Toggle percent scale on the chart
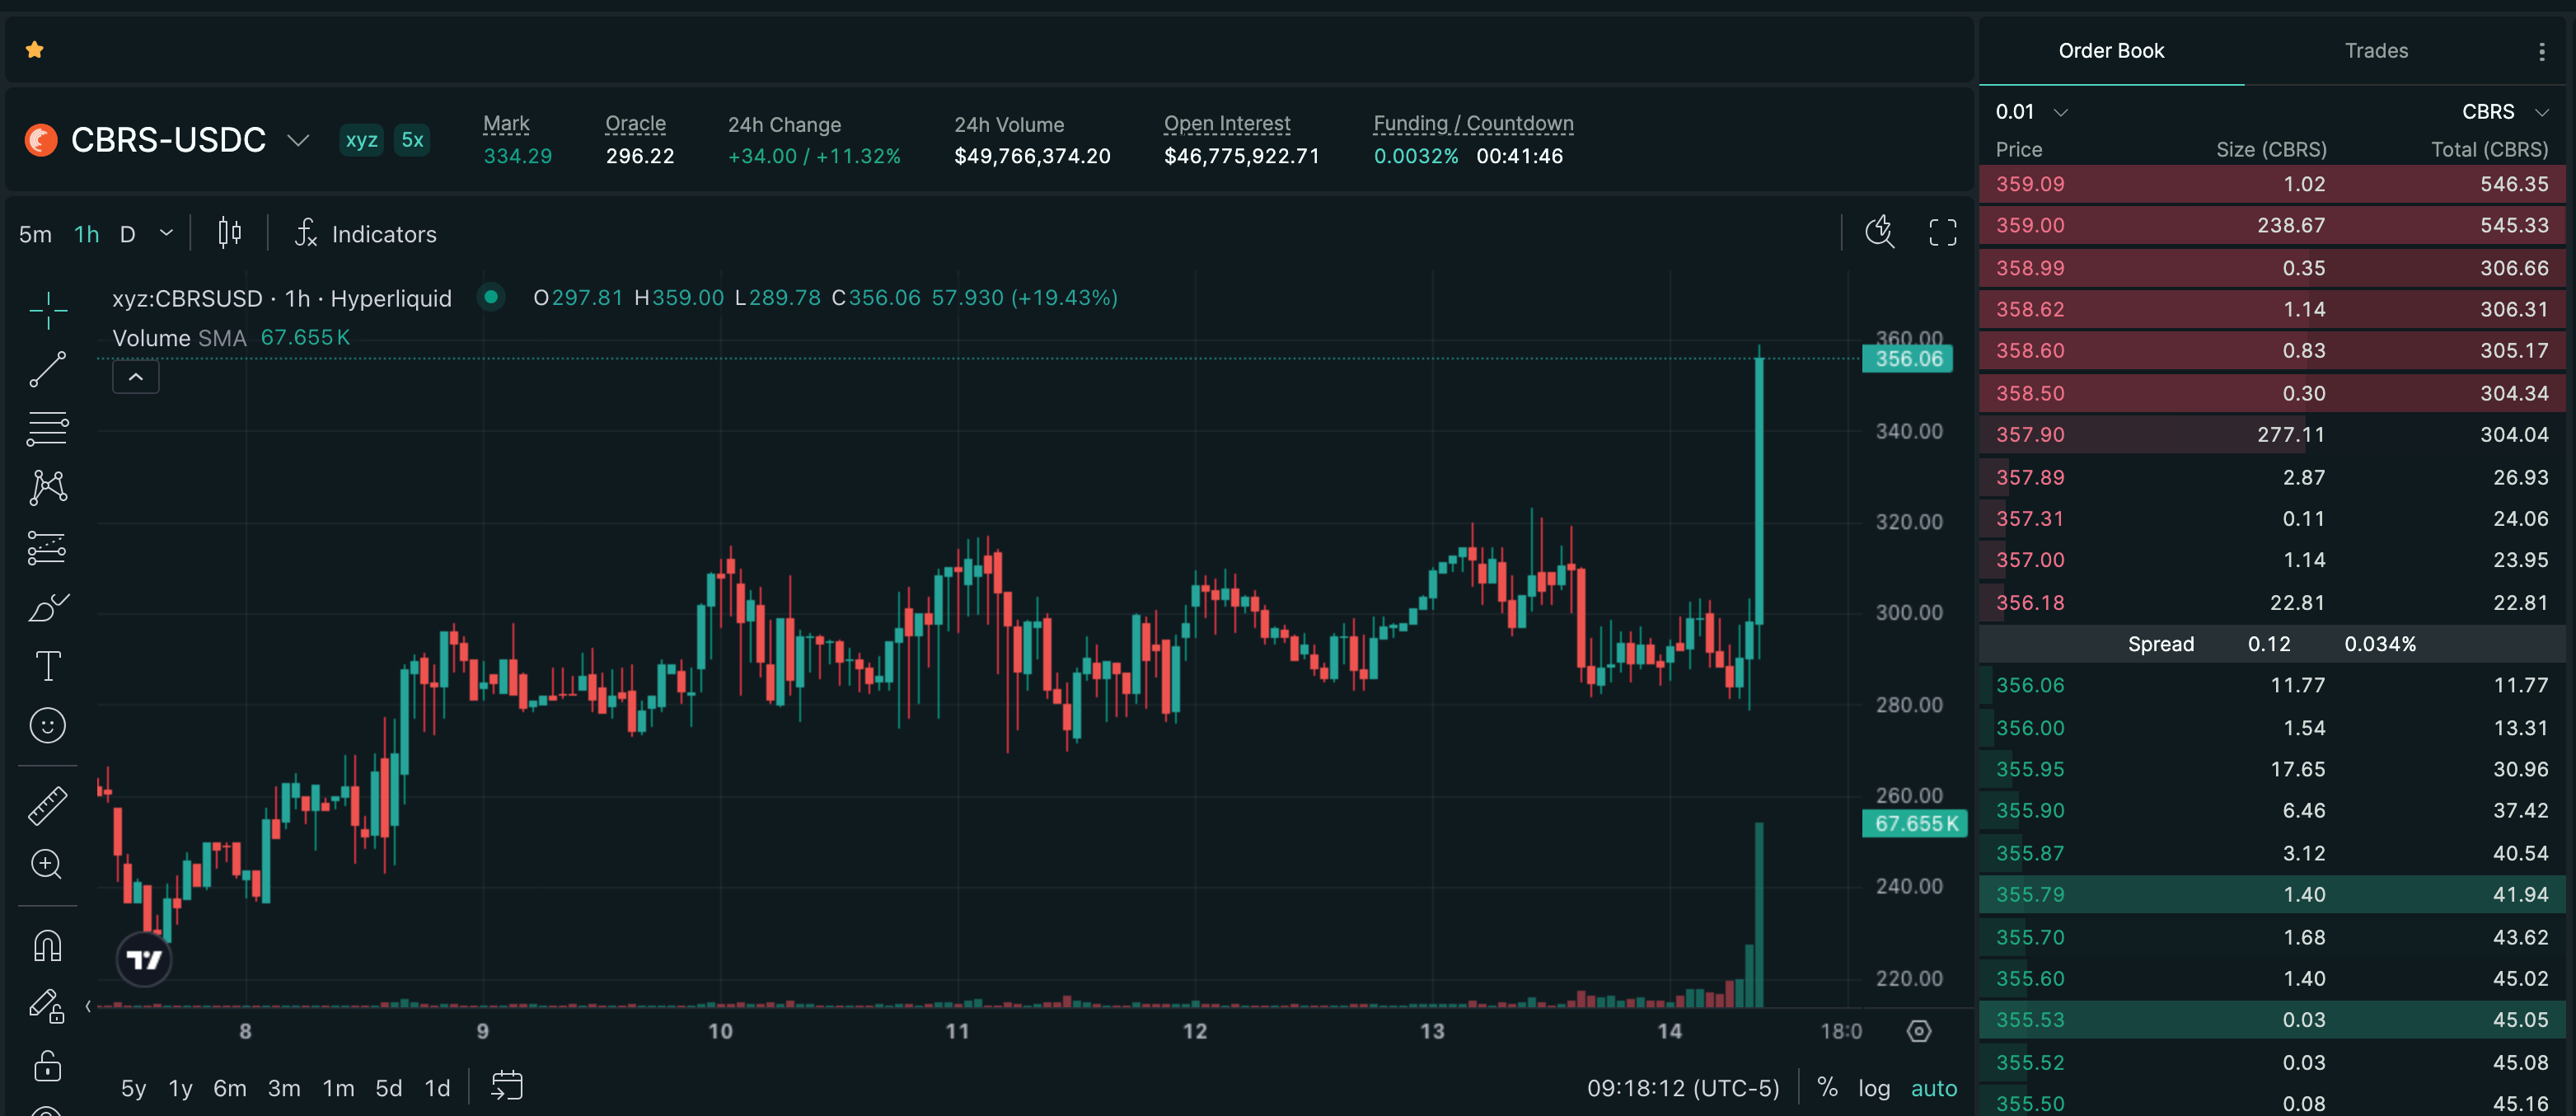Screen dimensions: 2576x1116 click(x=1827, y=1088)
